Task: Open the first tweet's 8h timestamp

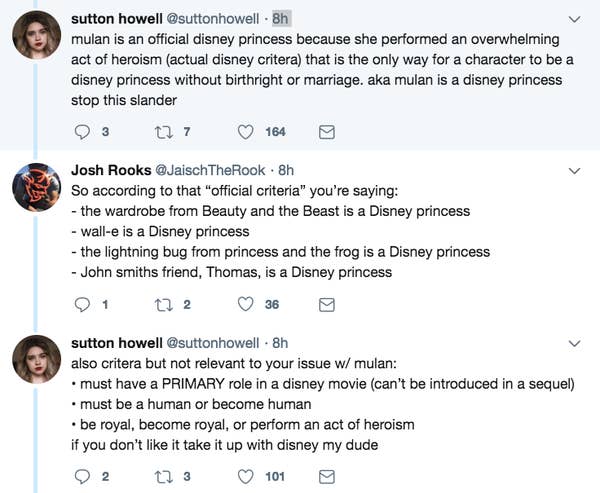Action: [281, 19]
